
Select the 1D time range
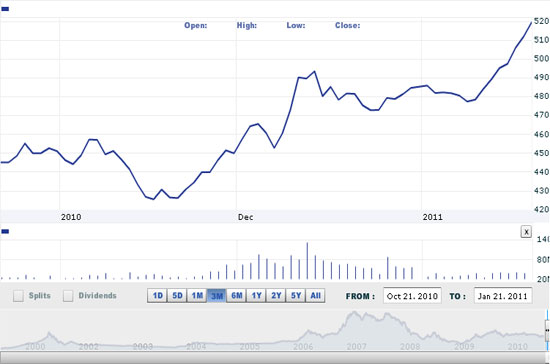point(157,296)
